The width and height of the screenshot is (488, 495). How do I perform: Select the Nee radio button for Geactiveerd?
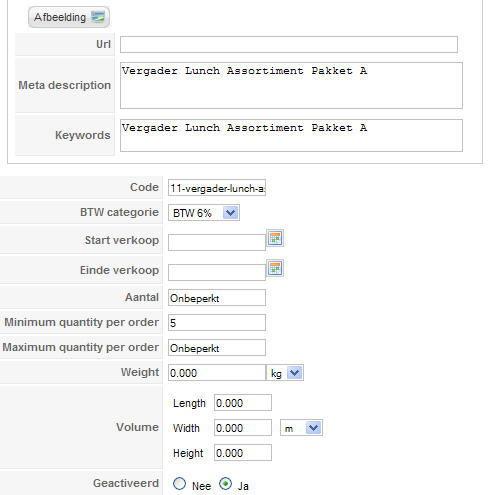point(179,484)
